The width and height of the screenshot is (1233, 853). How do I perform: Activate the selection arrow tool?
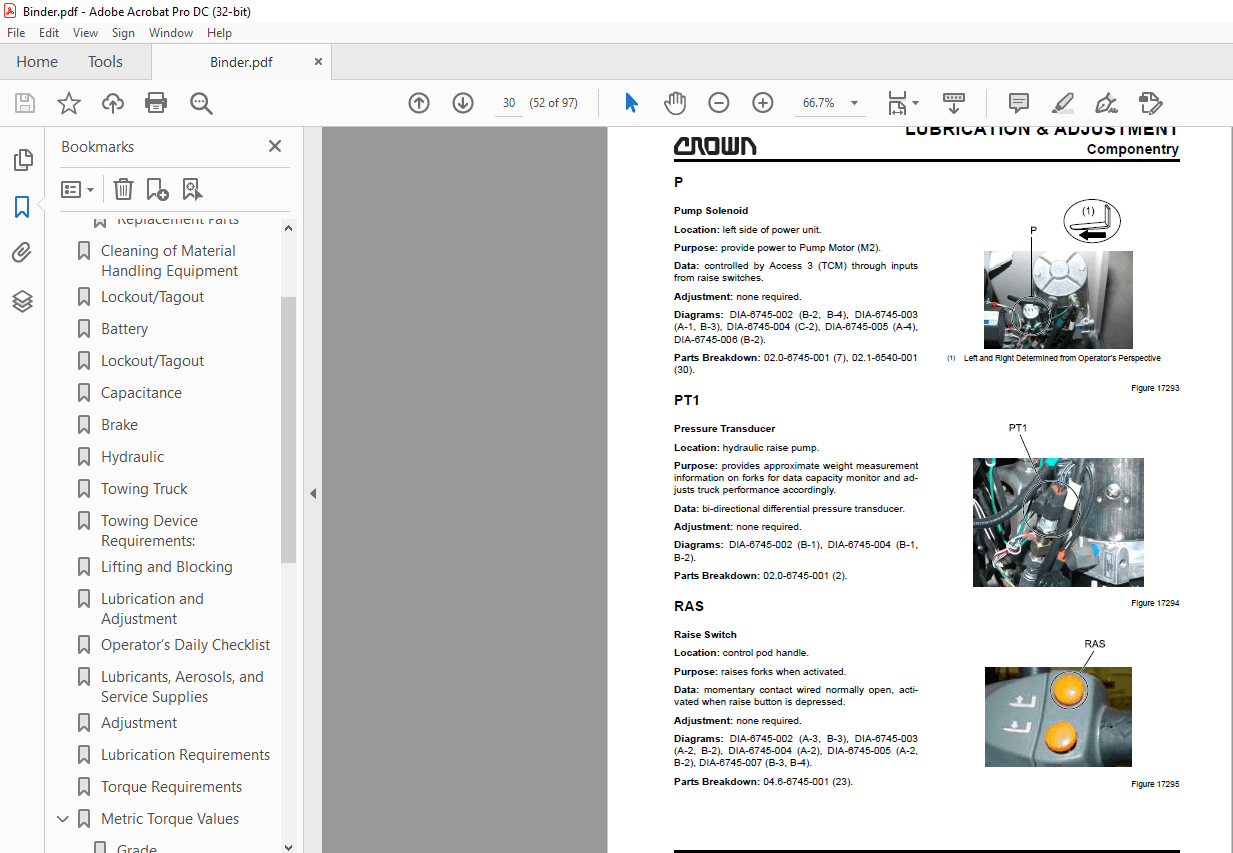[631, 103]
